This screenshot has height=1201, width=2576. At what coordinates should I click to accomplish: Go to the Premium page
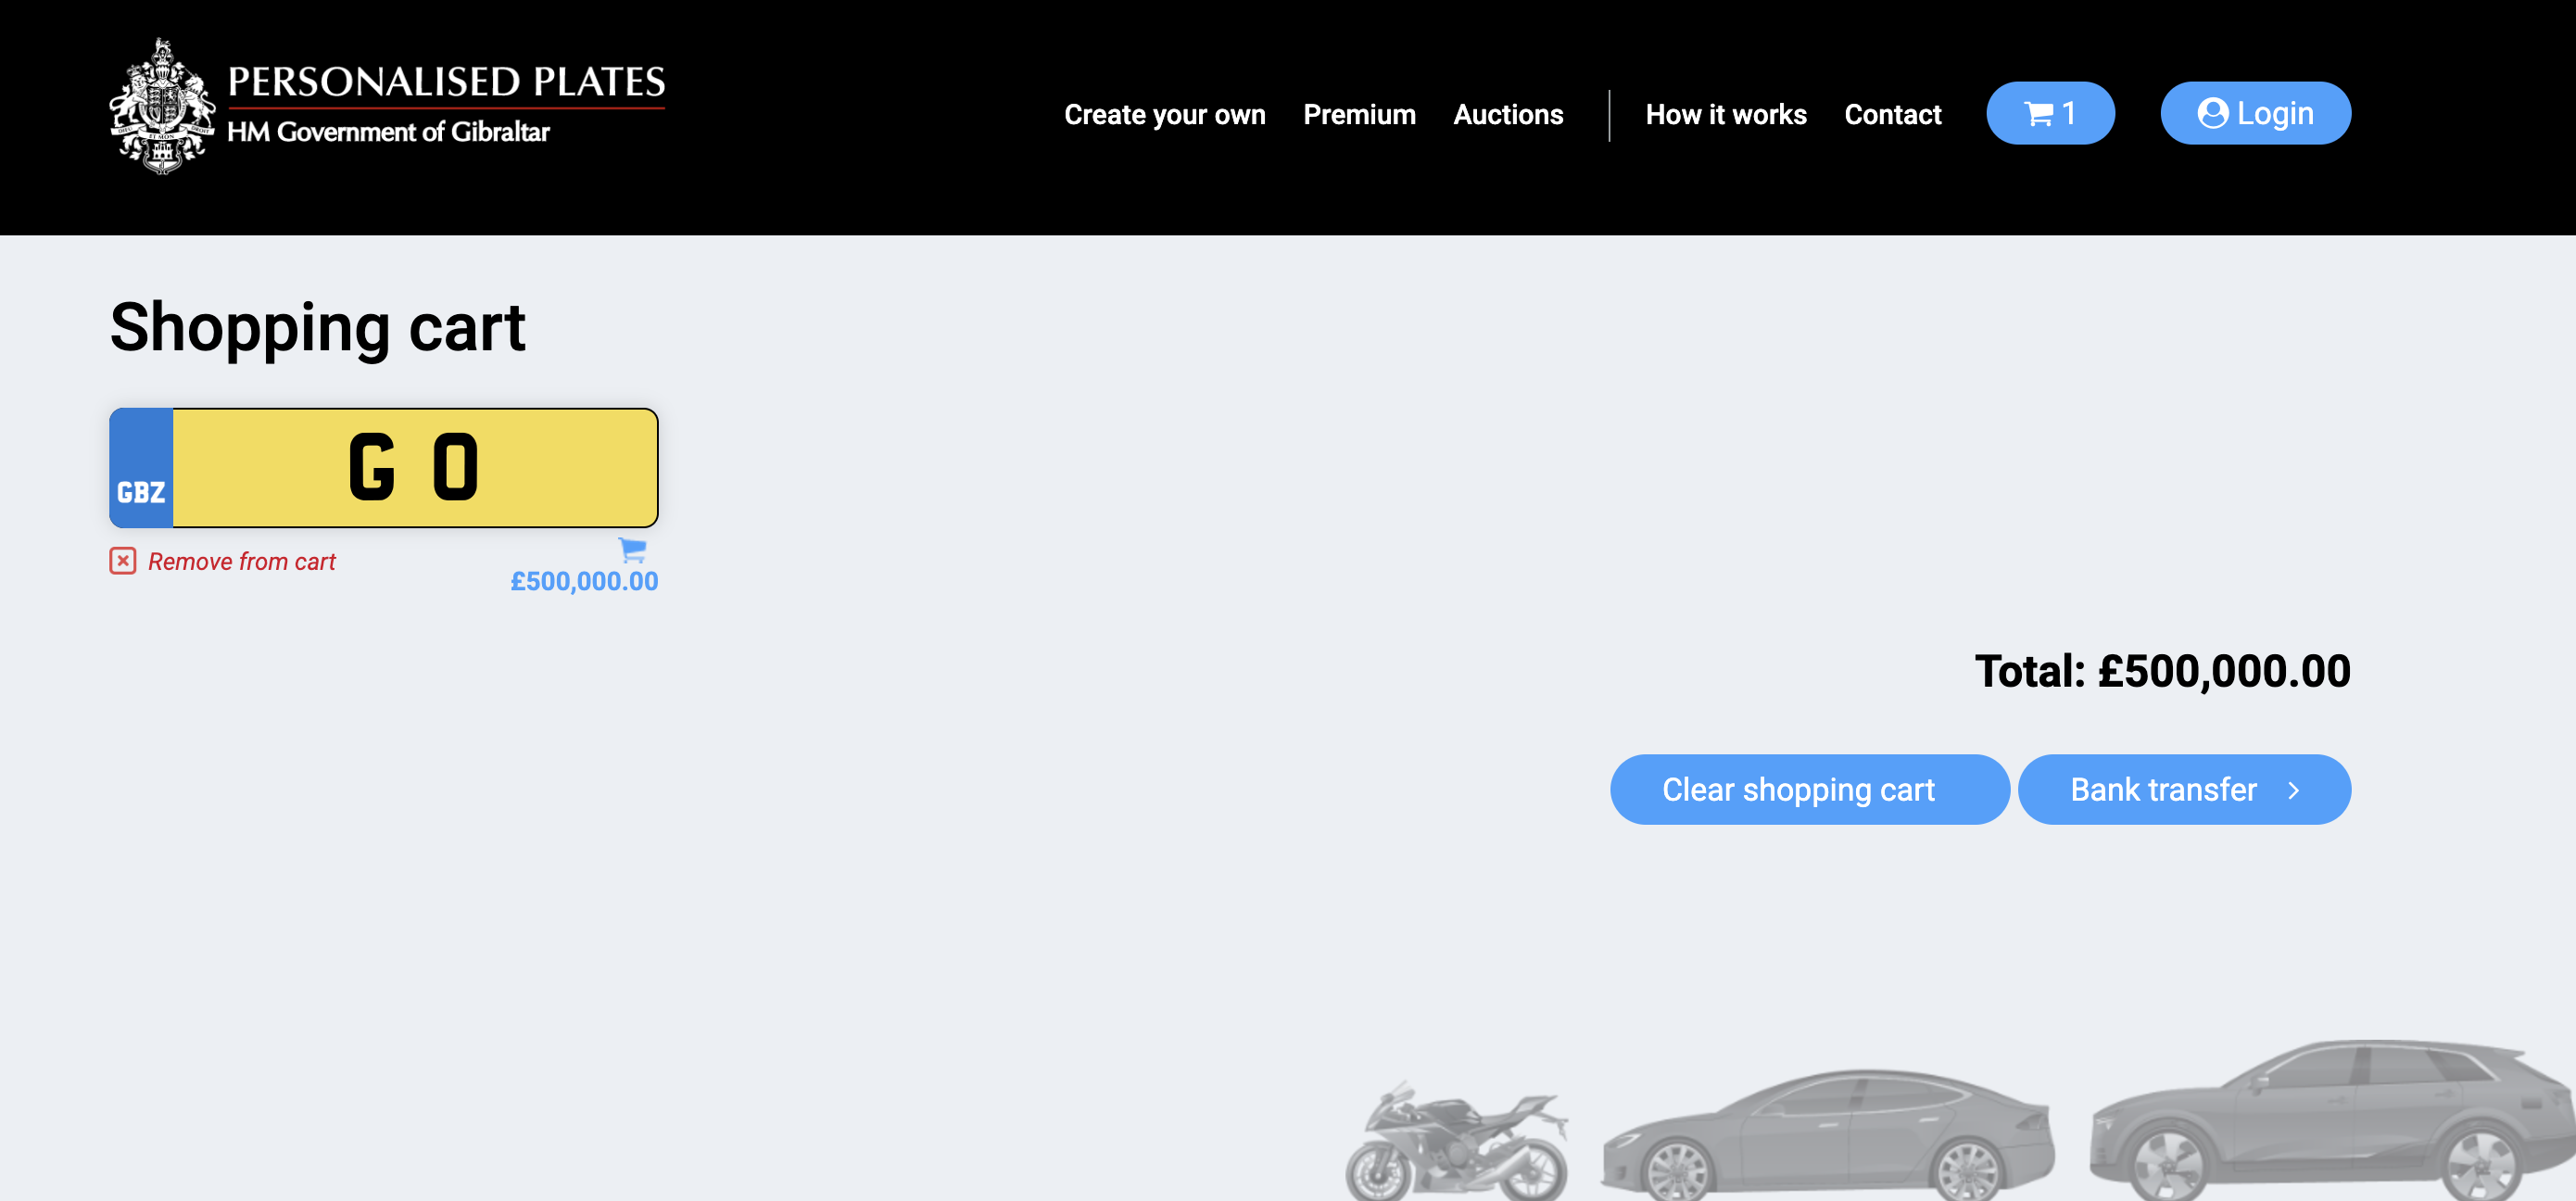[1359, 115]
